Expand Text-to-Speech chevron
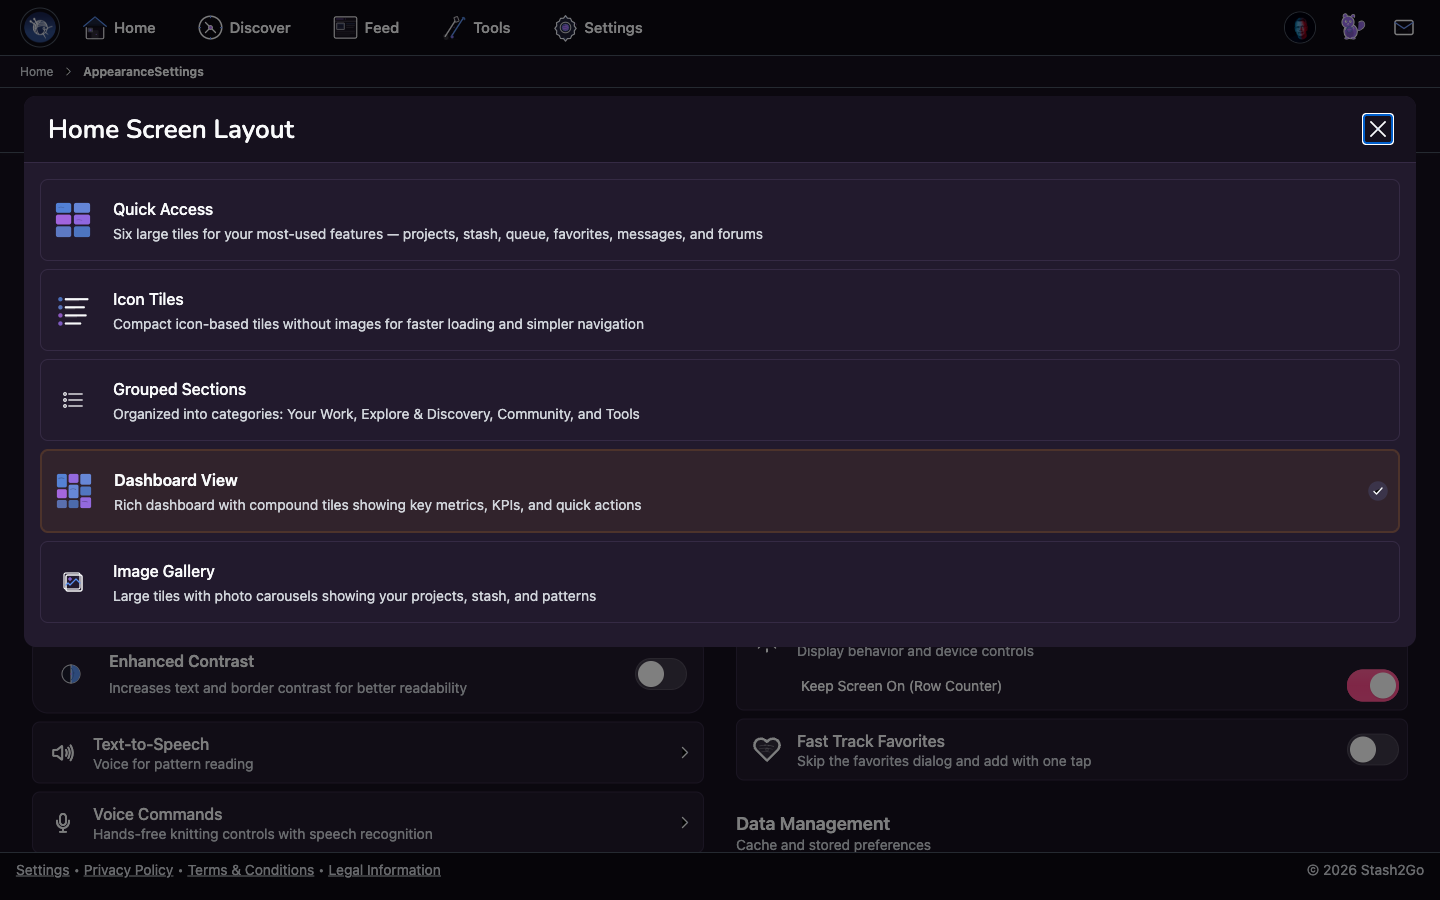1440x900 pixels. point(685,753)
